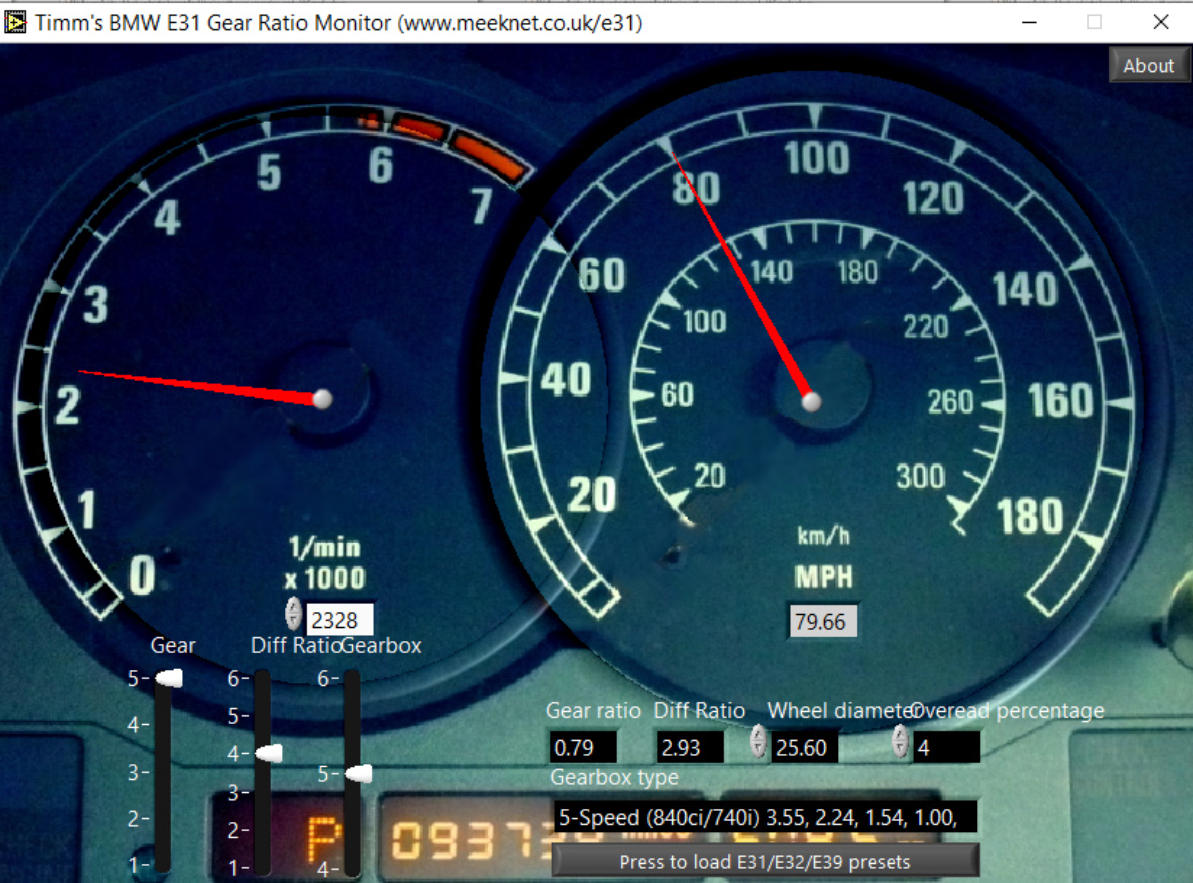1193x883 pixels.
Task: Click the Wheel diameter field showing 25.60
Action: (805, 748)
